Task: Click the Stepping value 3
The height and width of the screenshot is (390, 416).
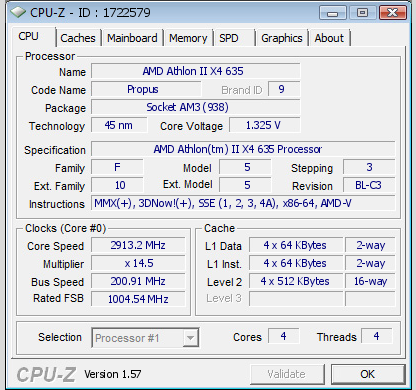Action: point(369,167)
